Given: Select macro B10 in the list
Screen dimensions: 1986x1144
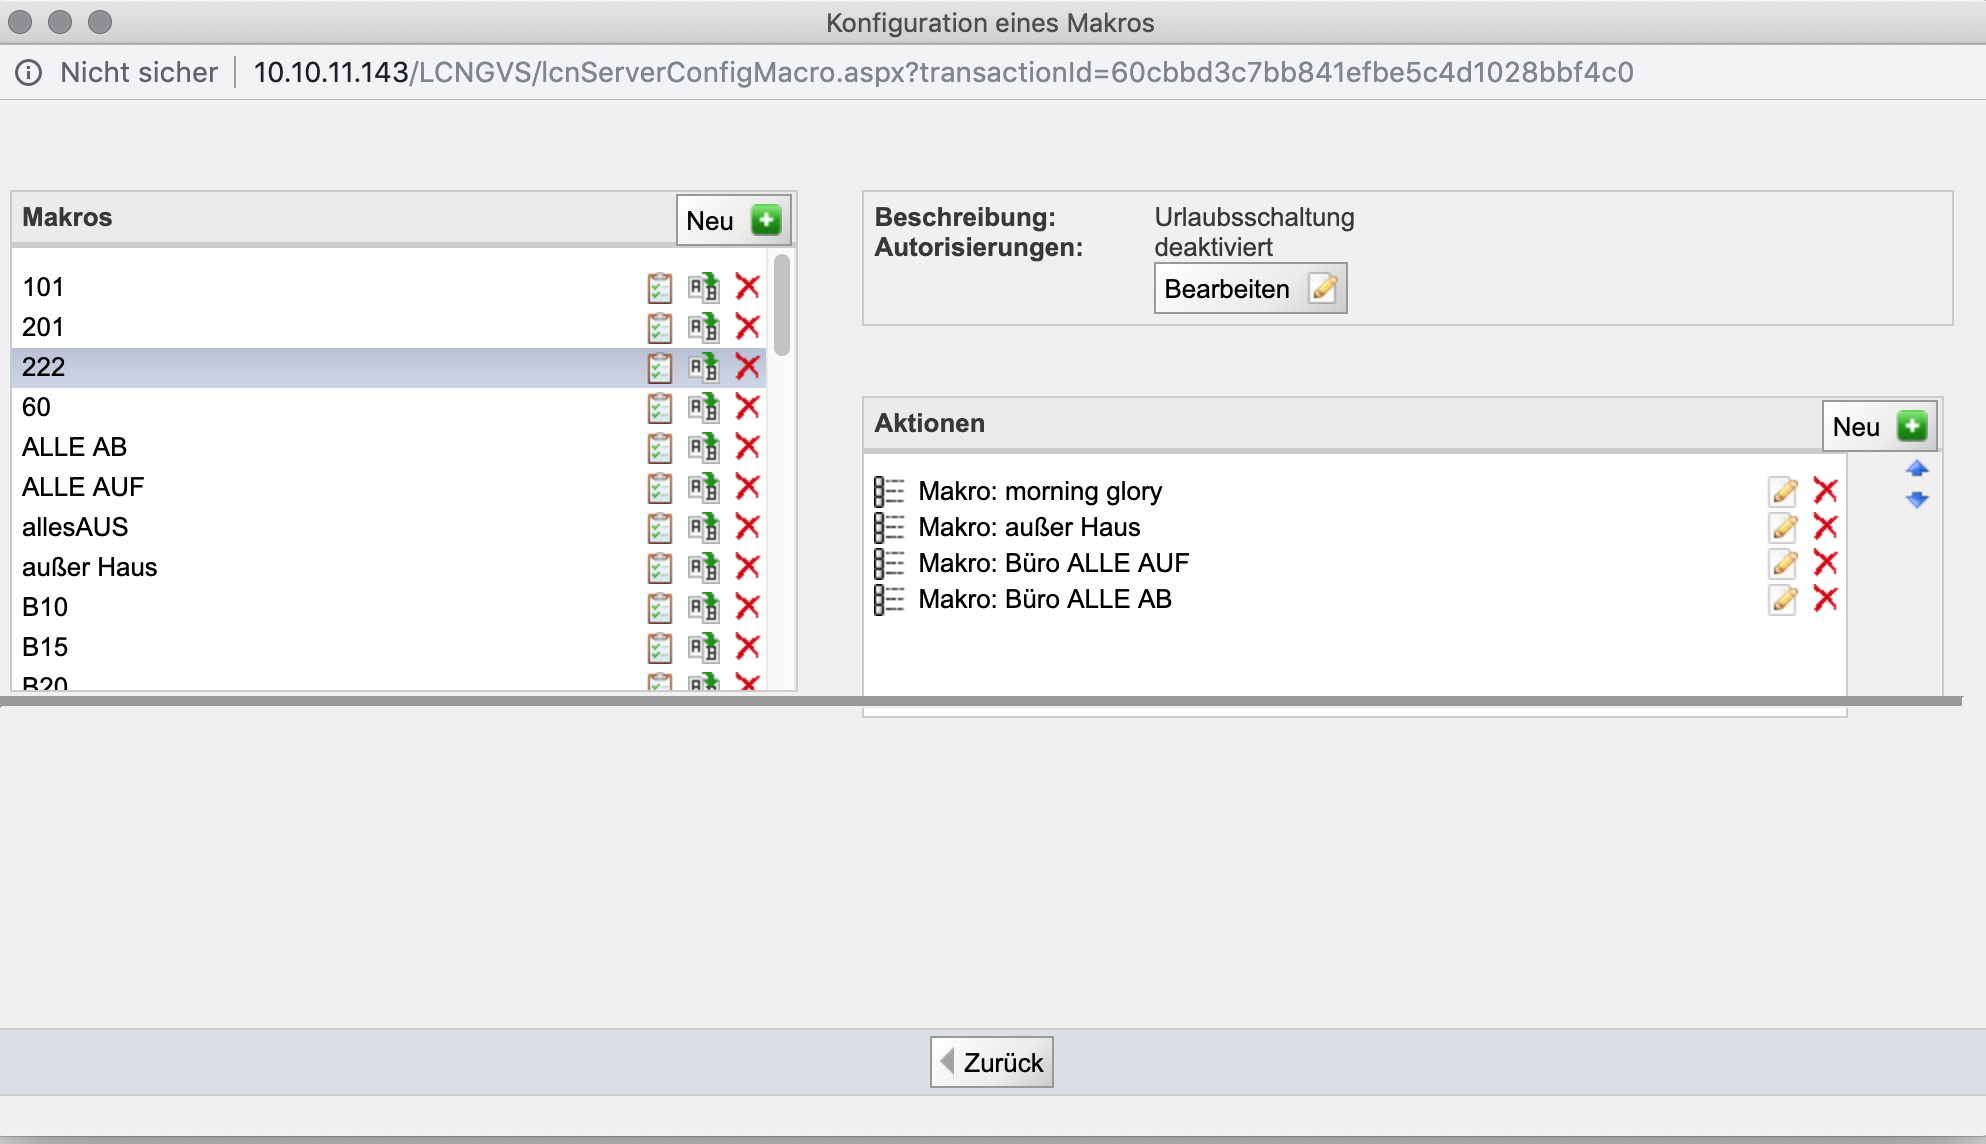Looking at the screenshot, I should (45, 607).
